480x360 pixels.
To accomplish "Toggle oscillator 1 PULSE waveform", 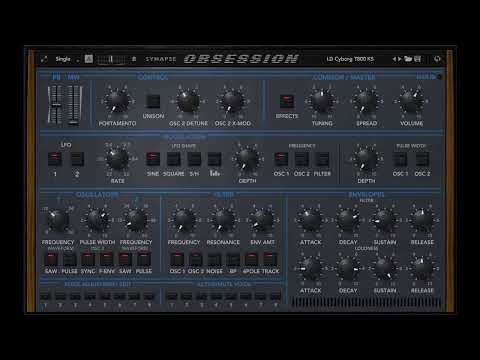I will [69, 259].
